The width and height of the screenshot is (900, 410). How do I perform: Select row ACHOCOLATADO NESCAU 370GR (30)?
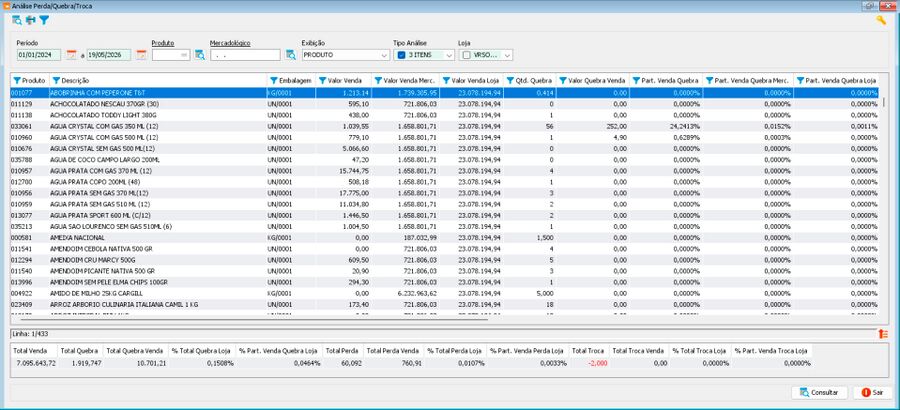pos(444,104)
